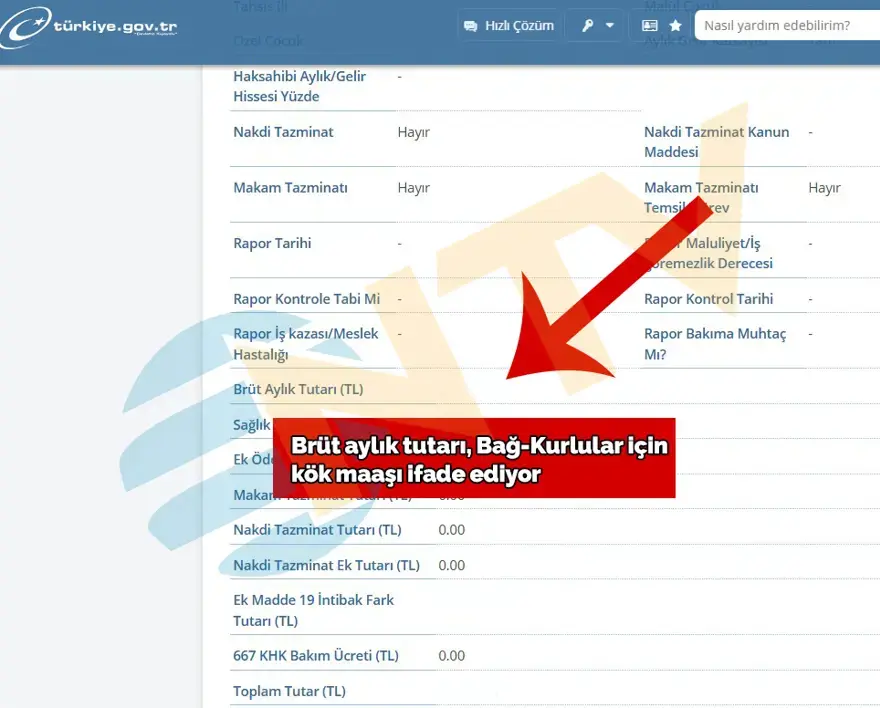This screenshot has height=708, width=880.
Task: Select 'Hayır' value next to Nakdi Tazminat
Action: (414, 132)
